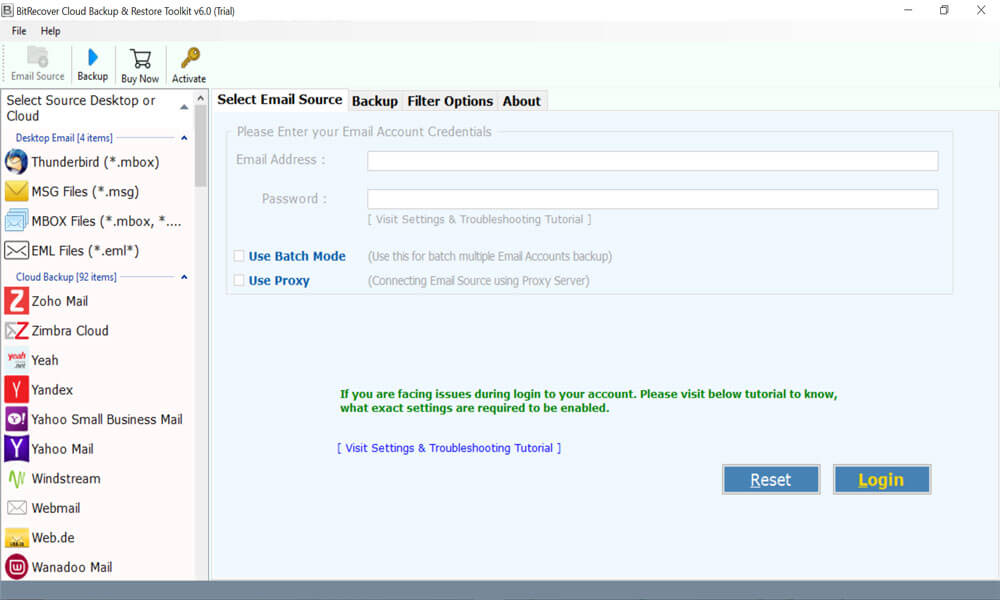Click the Use Batch Mode label
Viewport: 1000px width, 600px height.
tap(297, 256)
